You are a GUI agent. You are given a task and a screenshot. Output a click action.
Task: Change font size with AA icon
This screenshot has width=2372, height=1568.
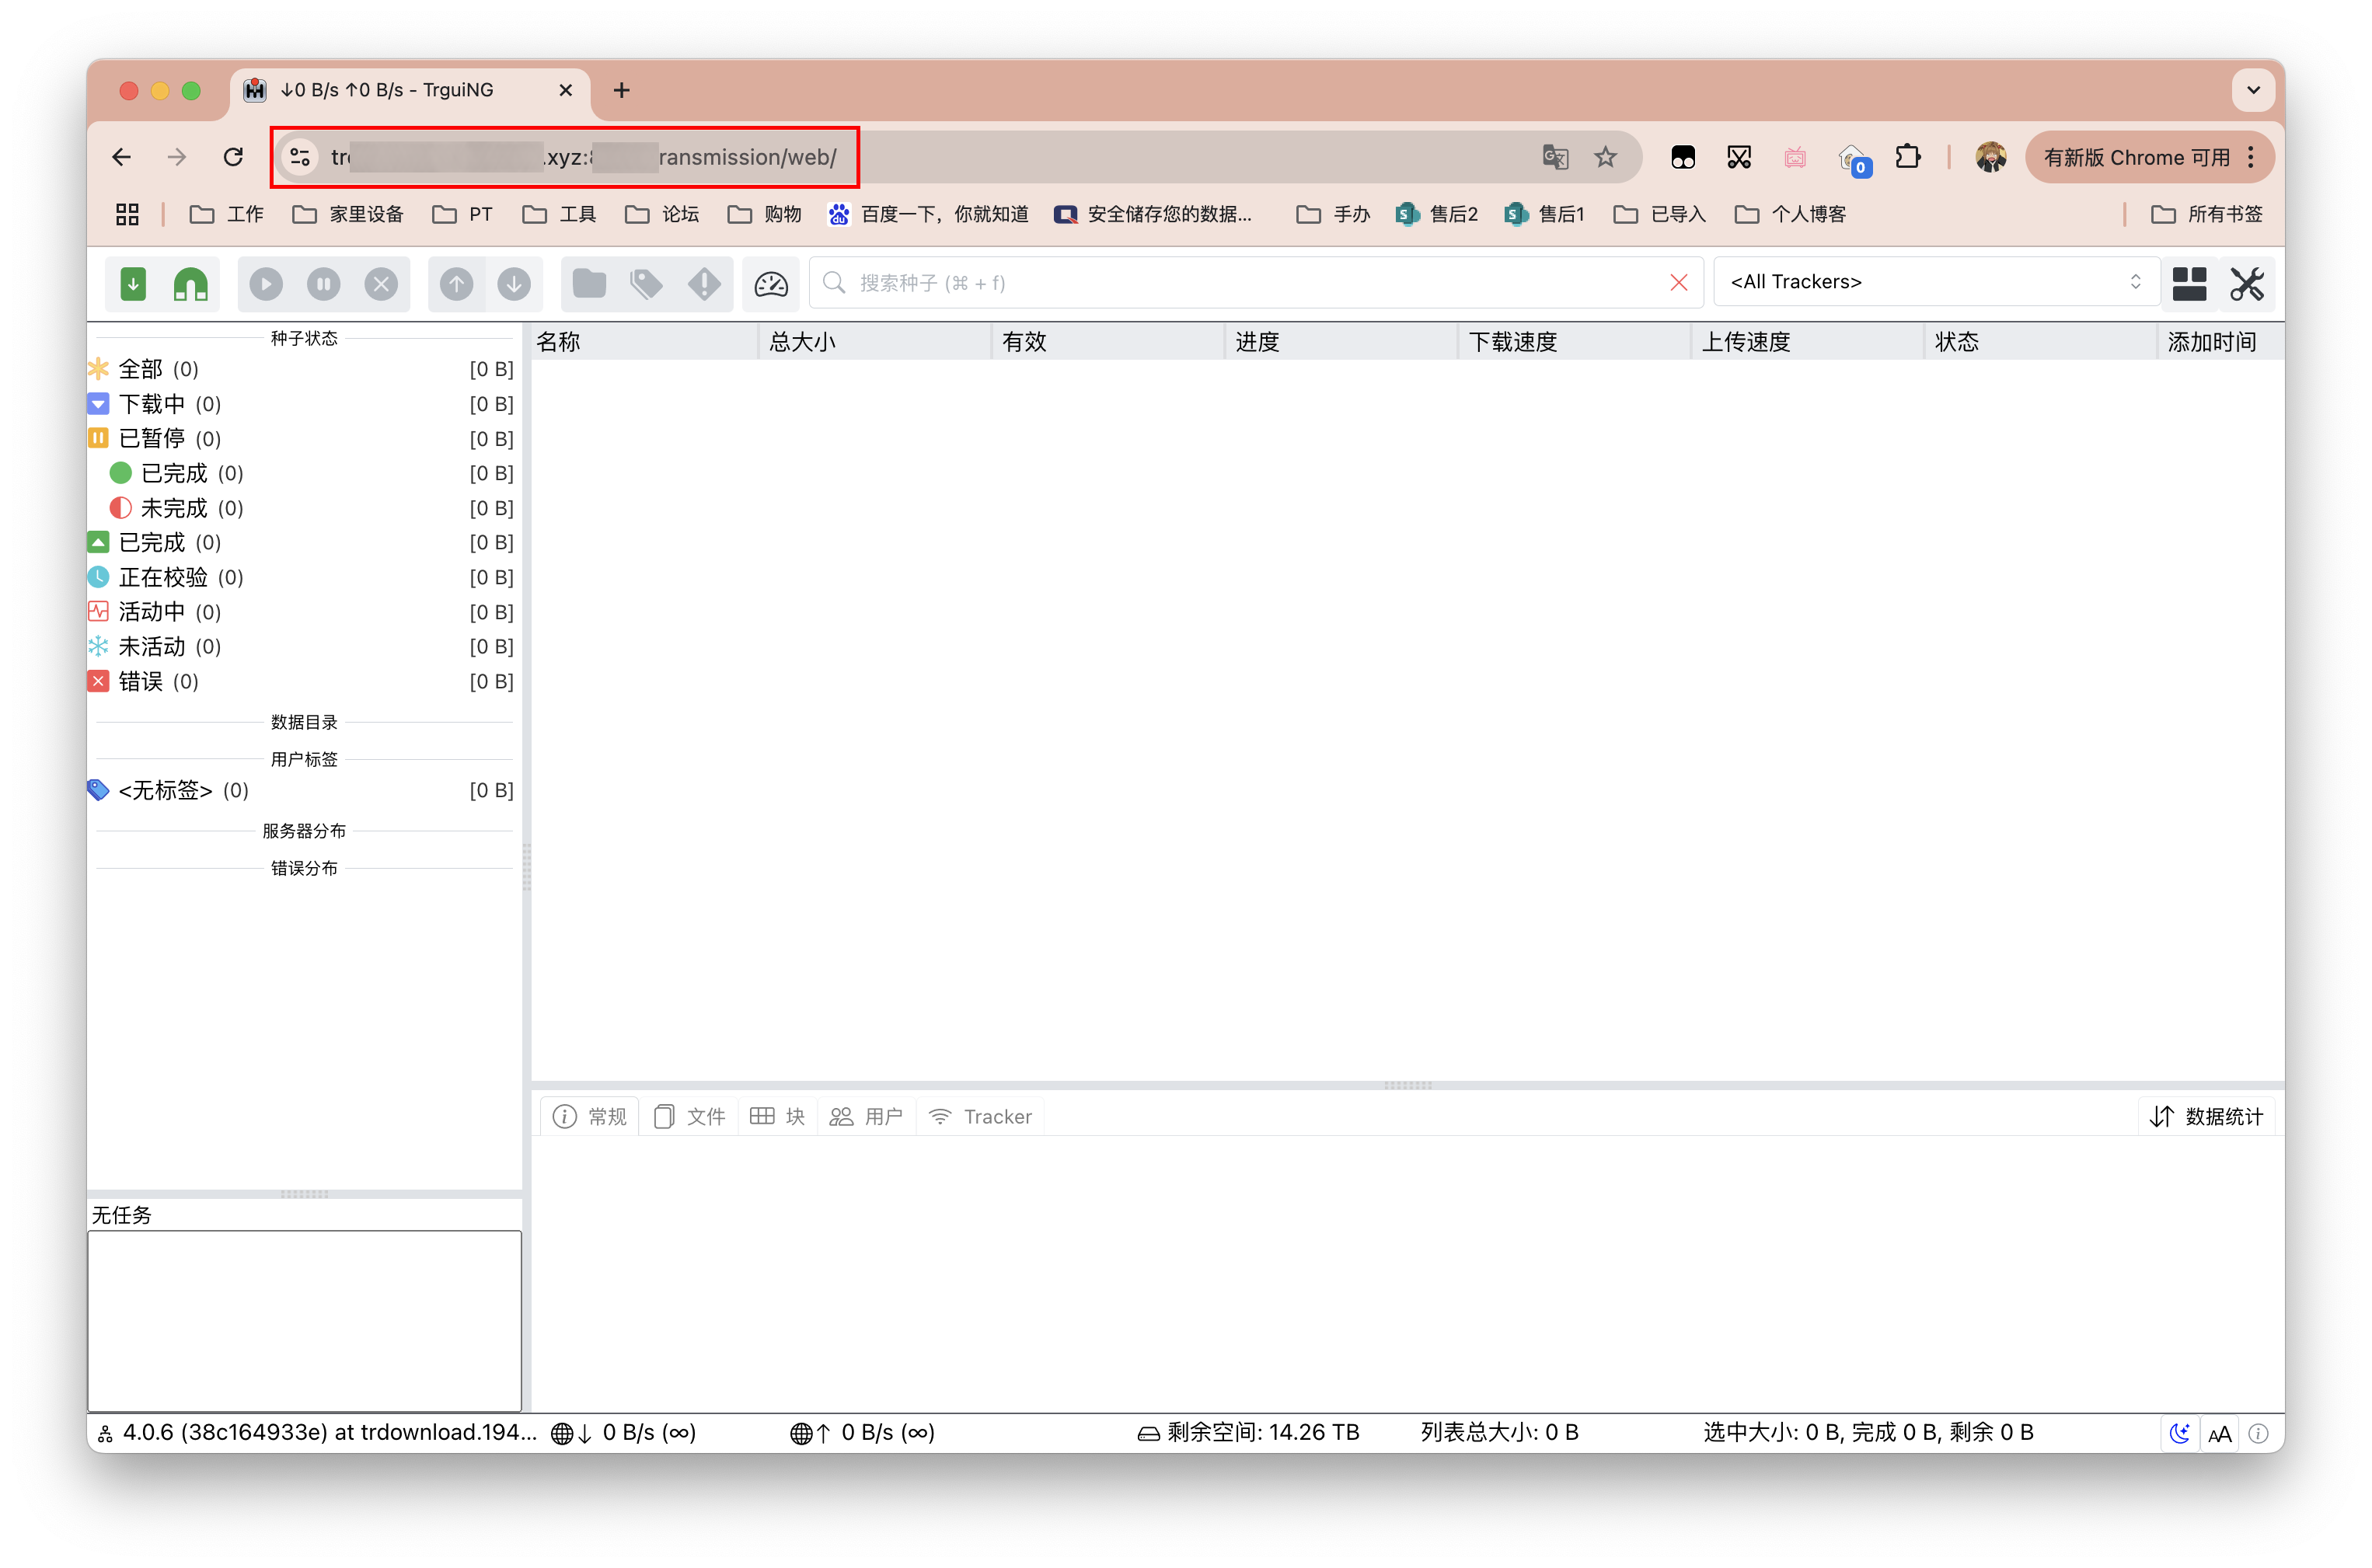coord(2219,1433)
